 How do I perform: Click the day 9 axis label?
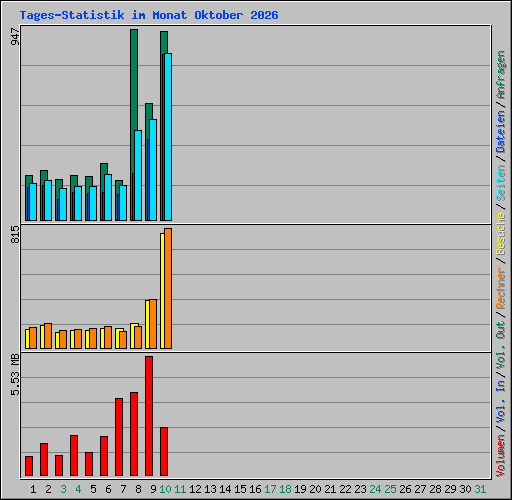[153, 489]
